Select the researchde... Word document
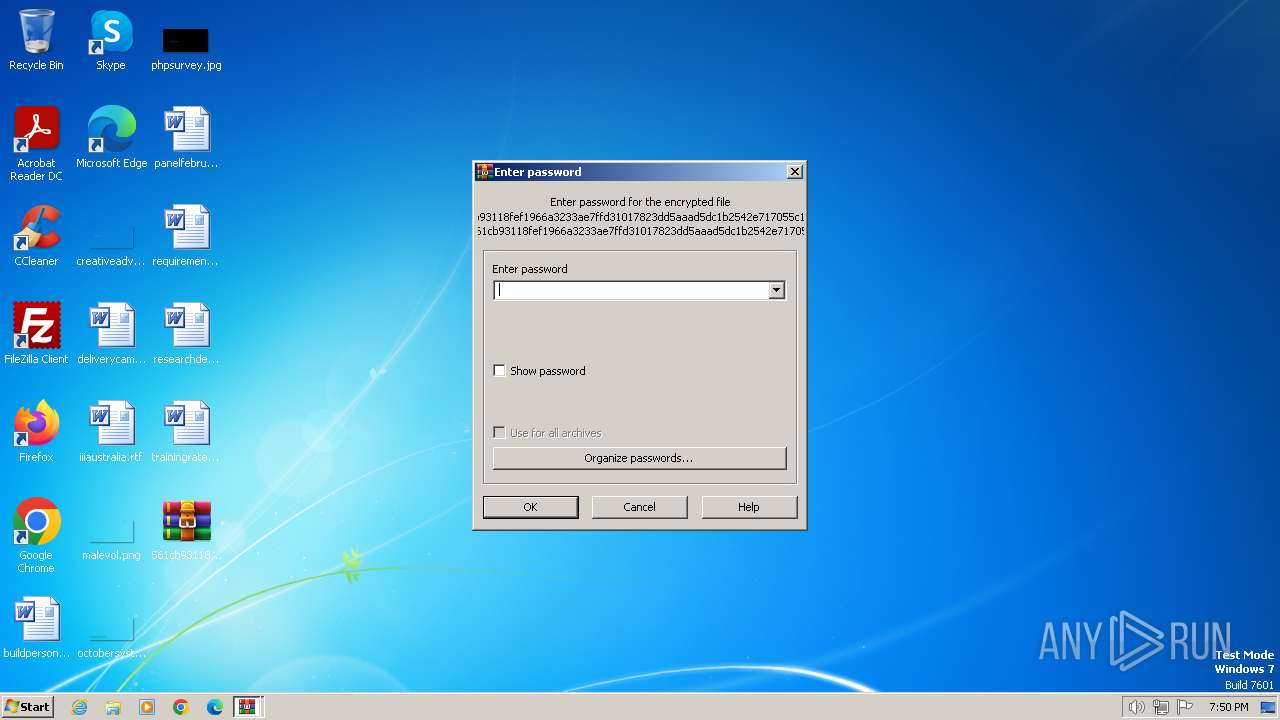1280x720 pixels. pyautogui.click(x=186, y=334)
